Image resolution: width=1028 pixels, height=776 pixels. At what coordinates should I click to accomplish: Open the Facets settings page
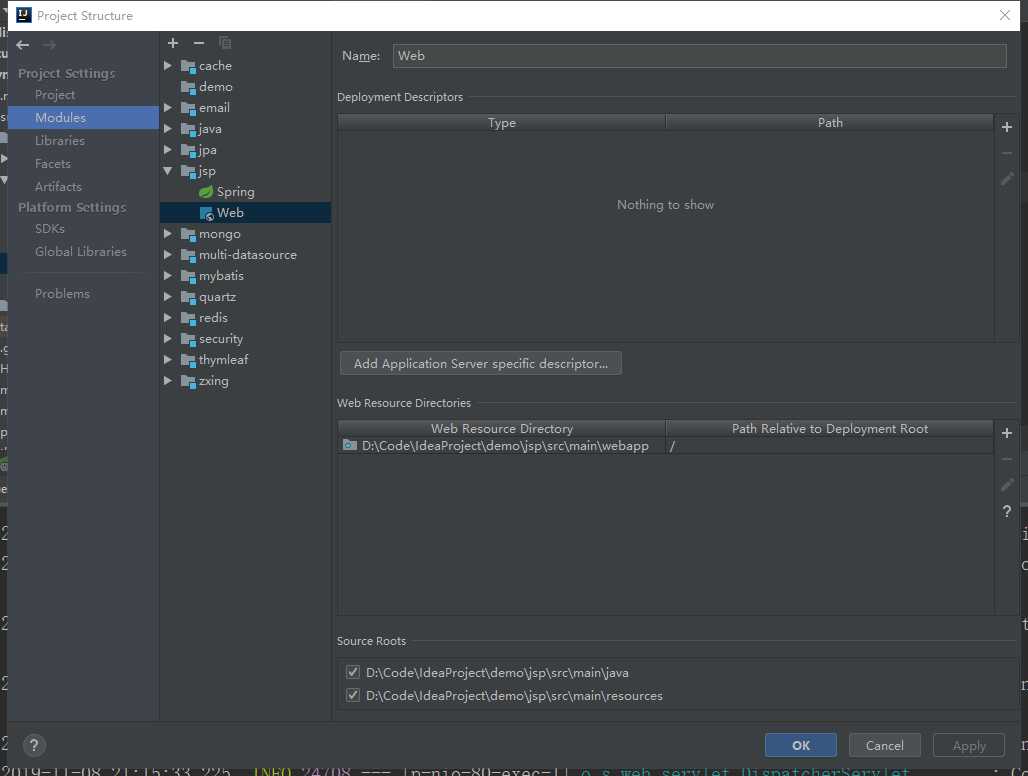pos(52,164)
